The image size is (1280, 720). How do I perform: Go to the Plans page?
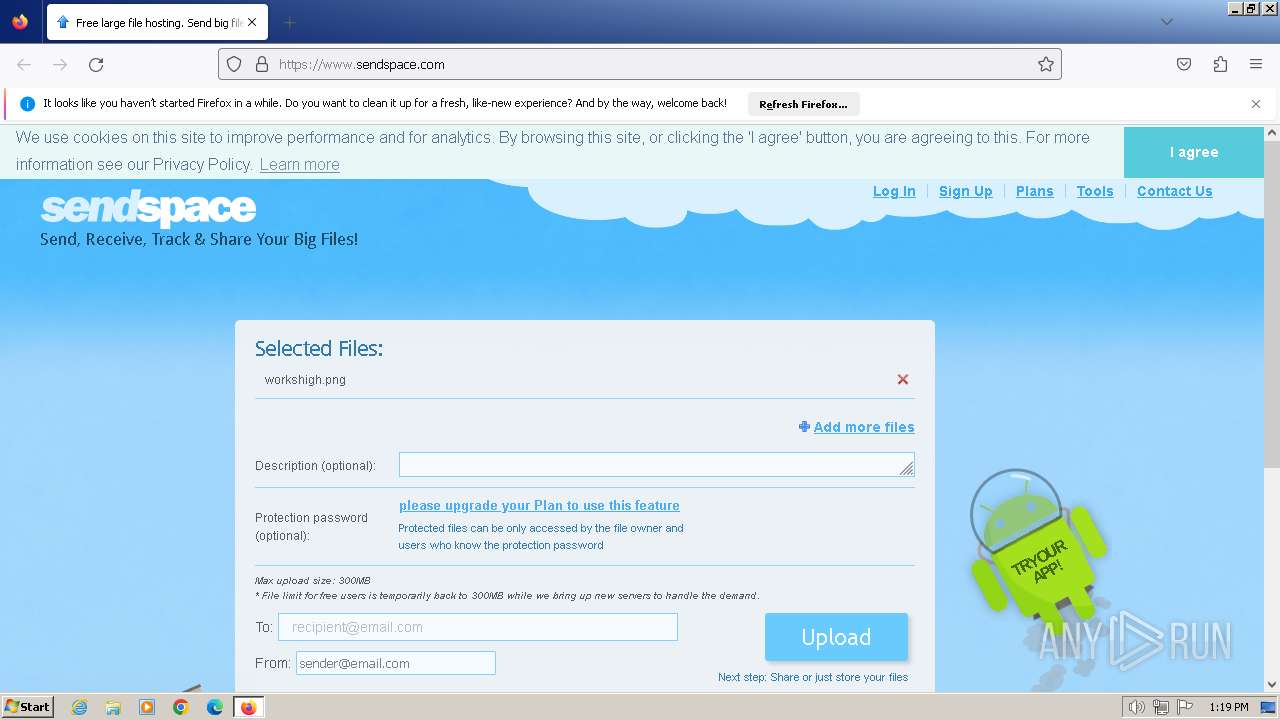(1034, 191)
